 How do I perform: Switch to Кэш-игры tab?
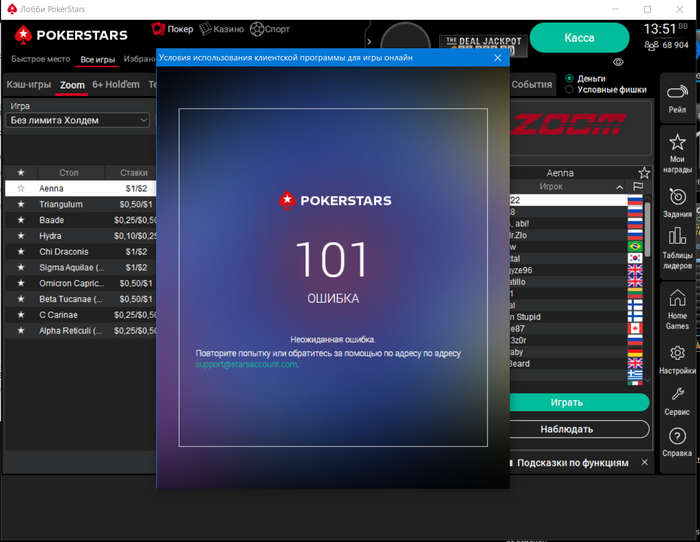[29, 84]
